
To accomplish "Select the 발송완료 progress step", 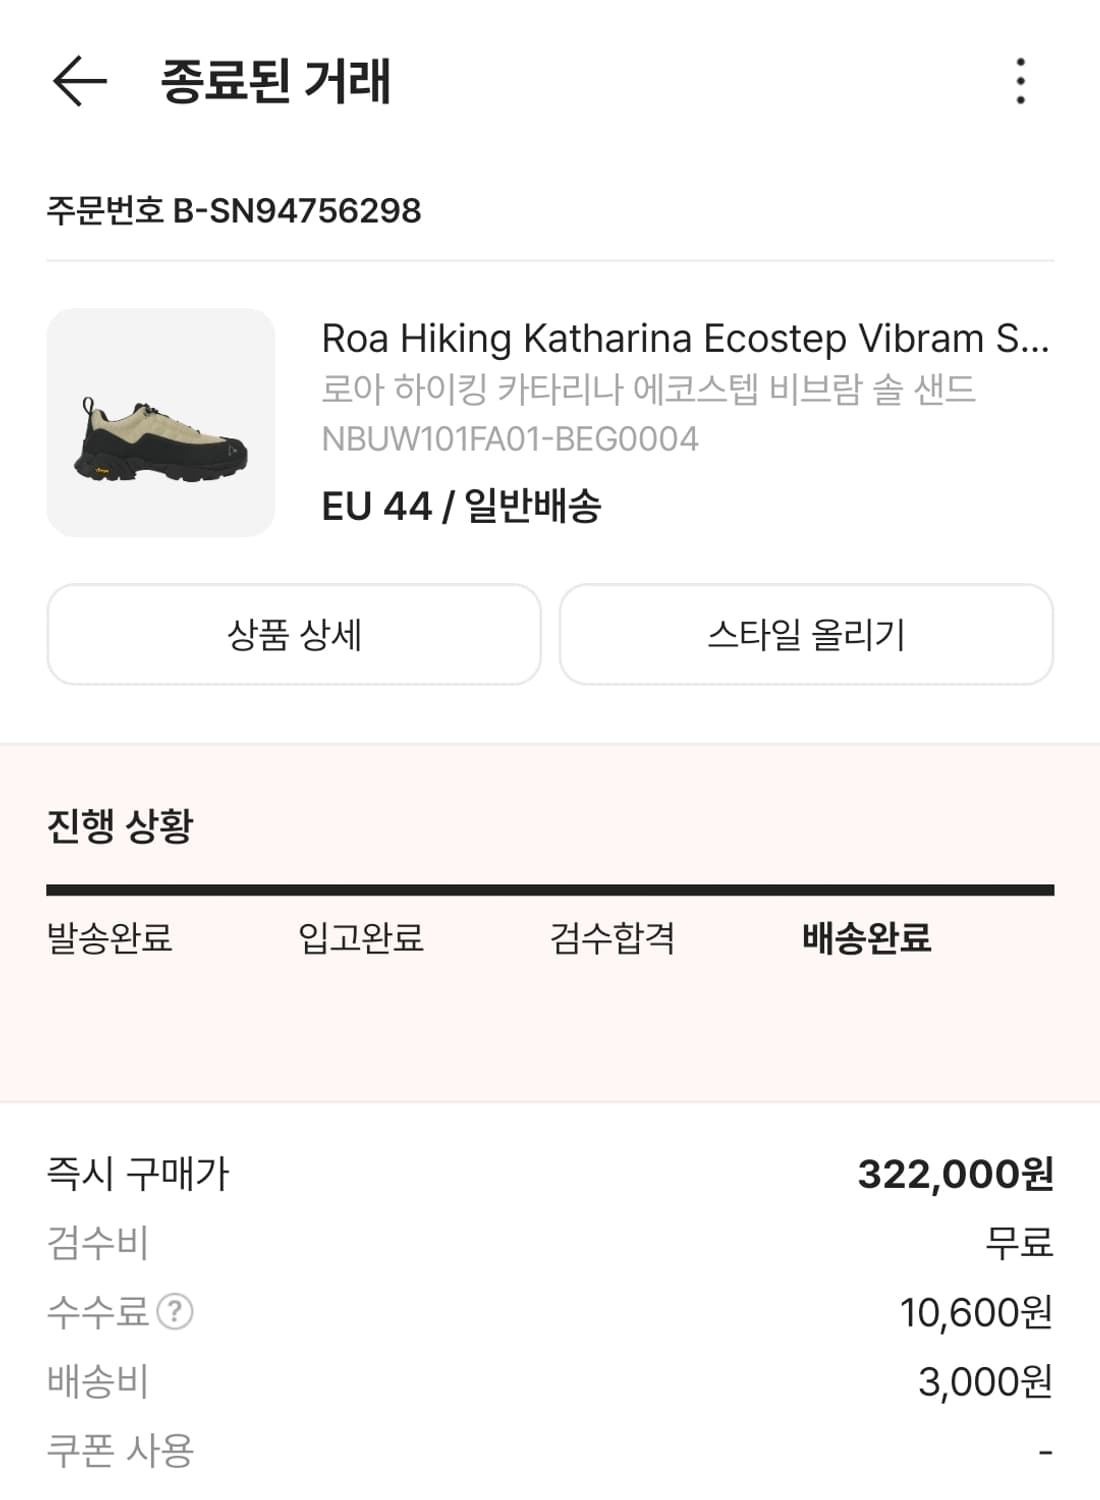I will click(110, 938).
